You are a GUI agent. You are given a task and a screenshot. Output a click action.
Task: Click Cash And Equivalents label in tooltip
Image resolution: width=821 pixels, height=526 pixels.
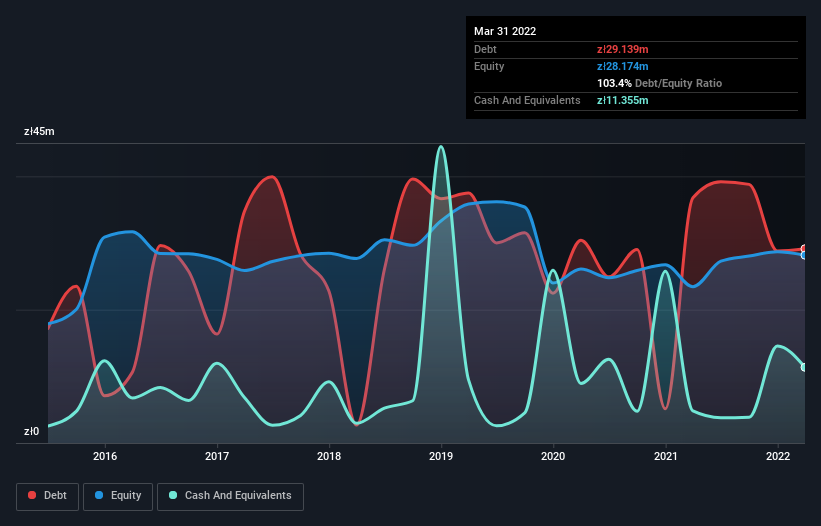click(527, 100)
